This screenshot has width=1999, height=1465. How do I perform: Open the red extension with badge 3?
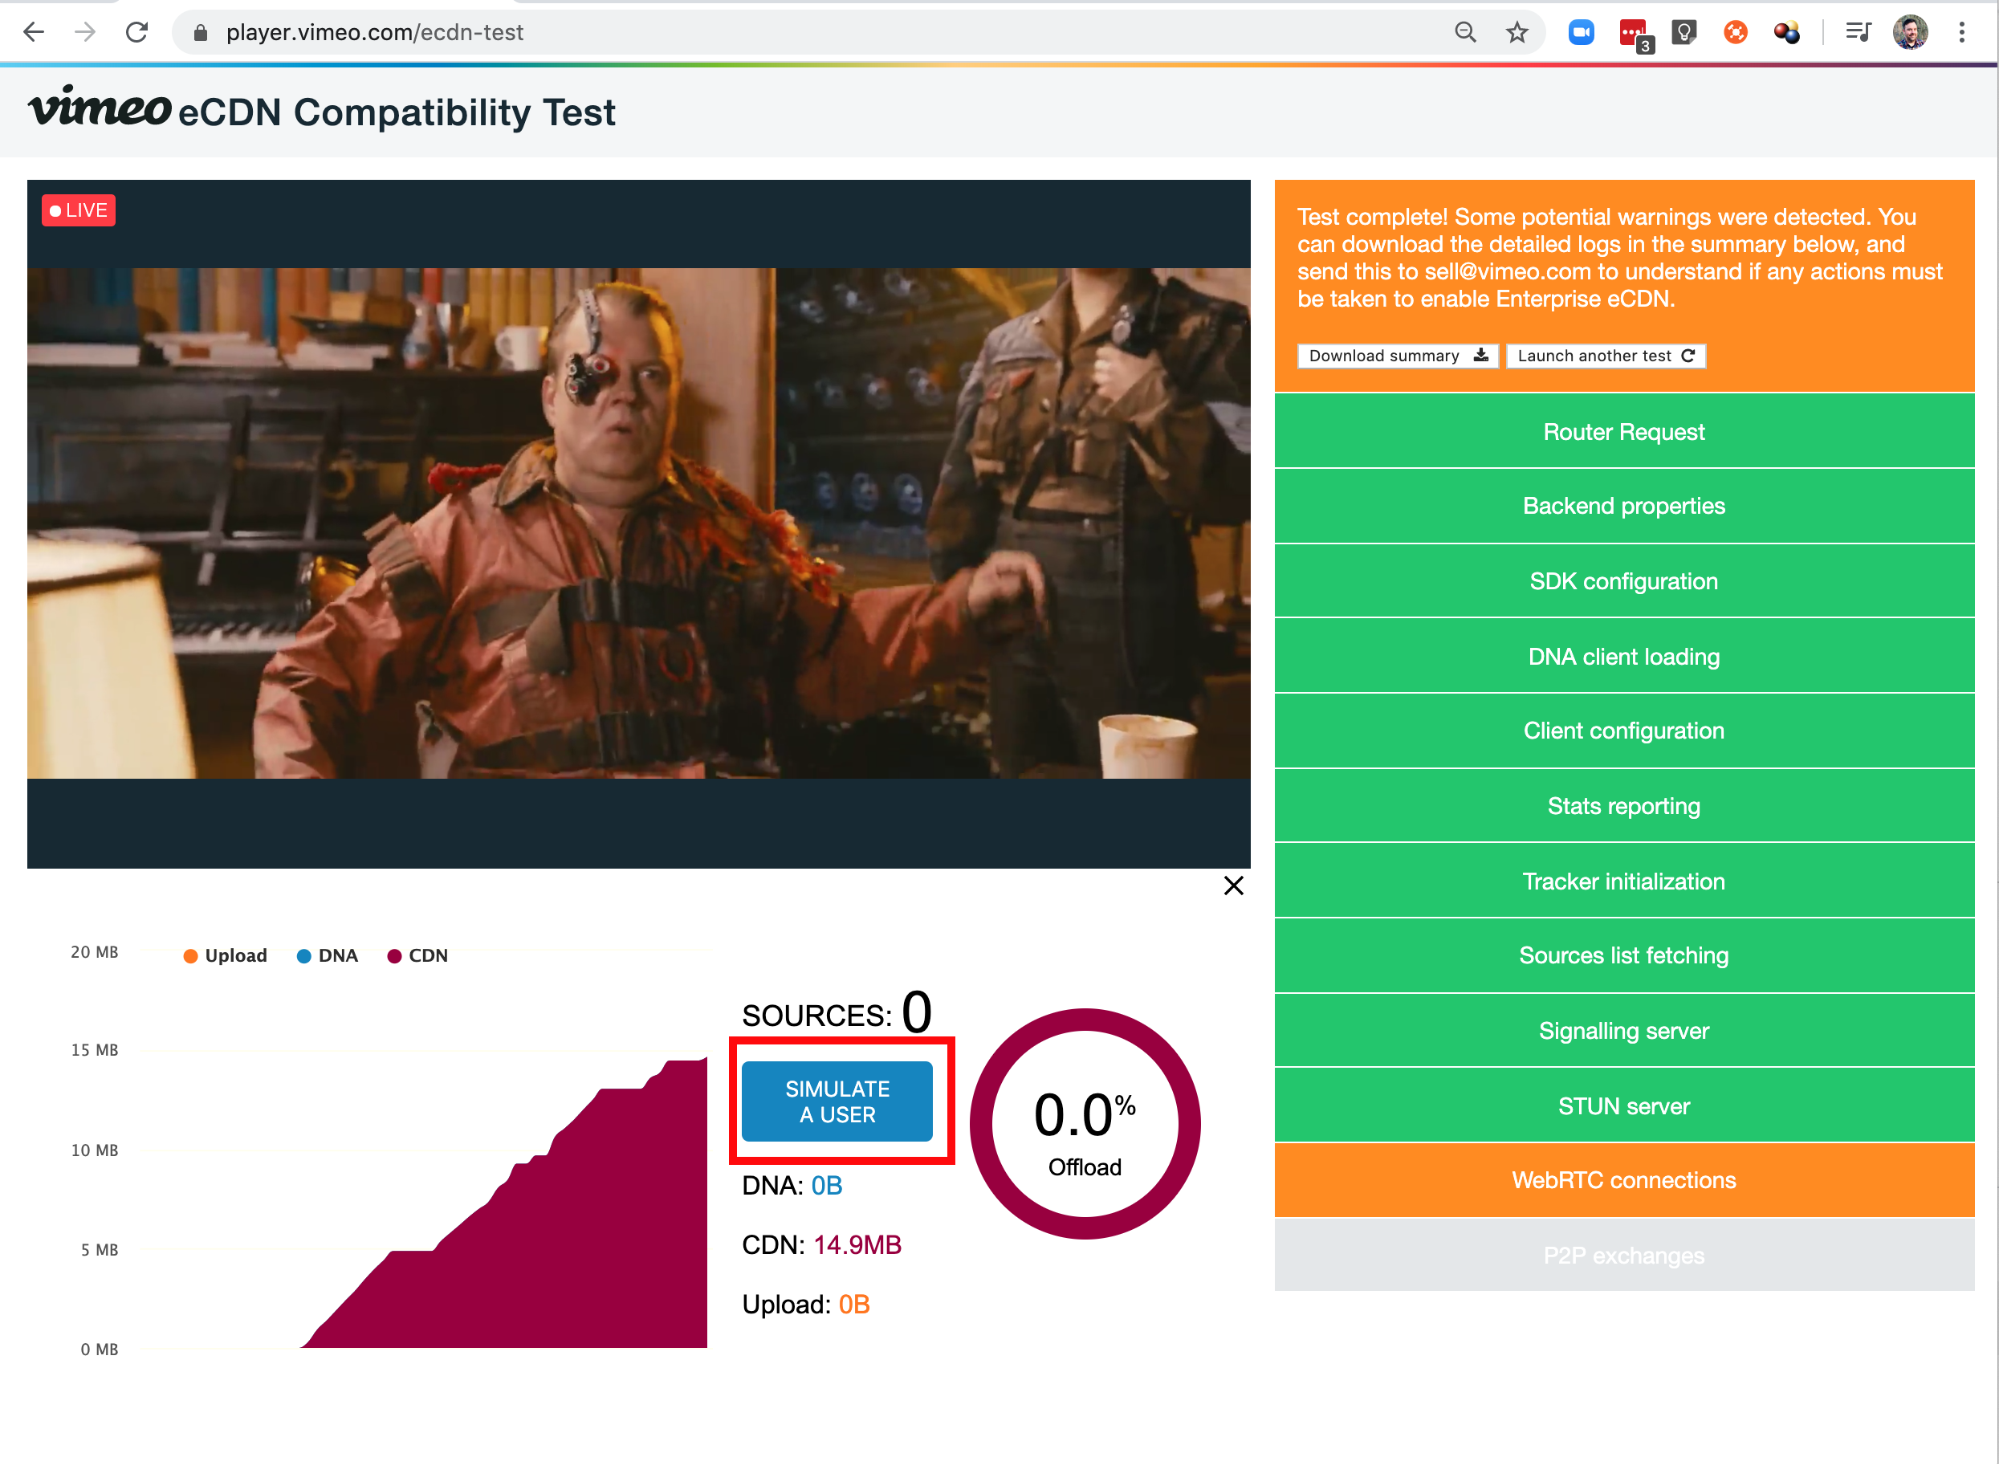click(x=1635, y=35)
